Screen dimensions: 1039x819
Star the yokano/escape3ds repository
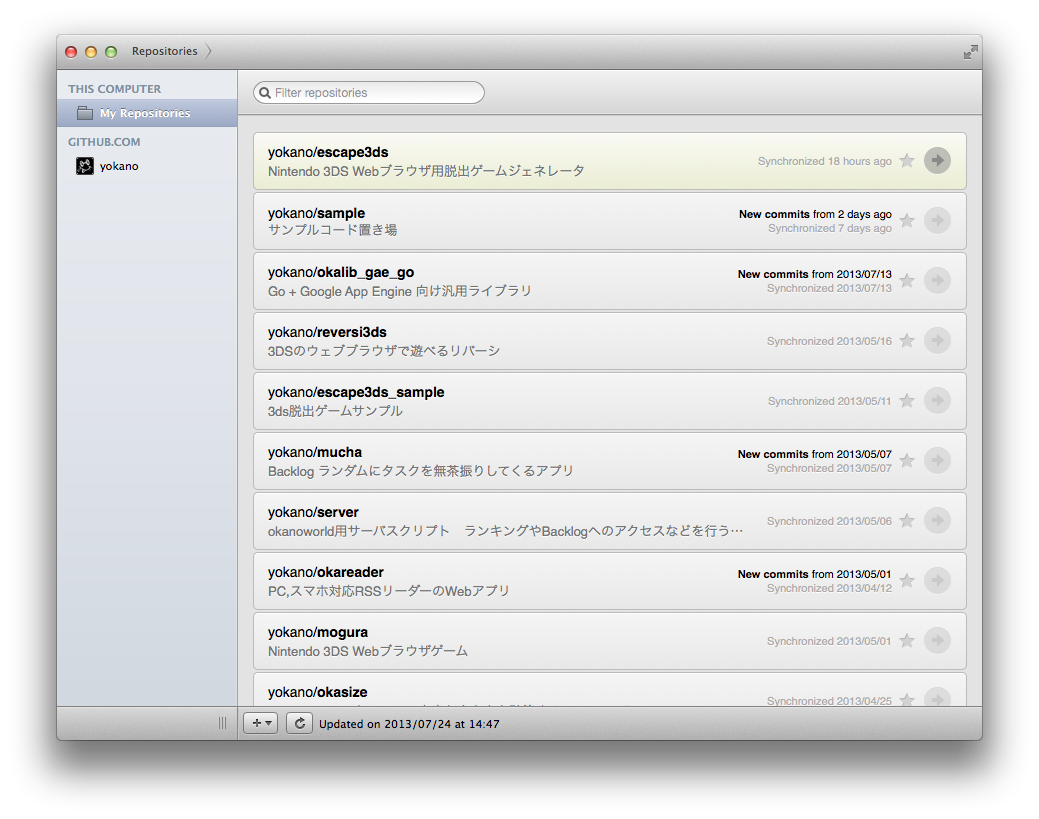click(907, 160)
